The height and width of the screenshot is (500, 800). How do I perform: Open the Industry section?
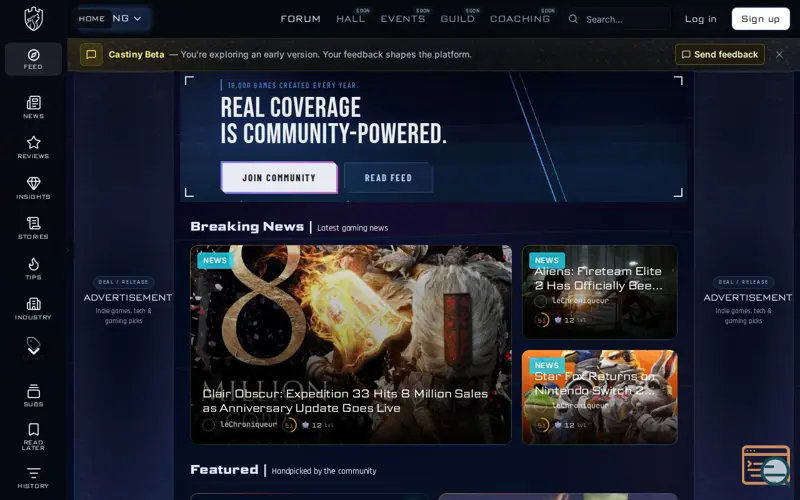pos(33,309)
